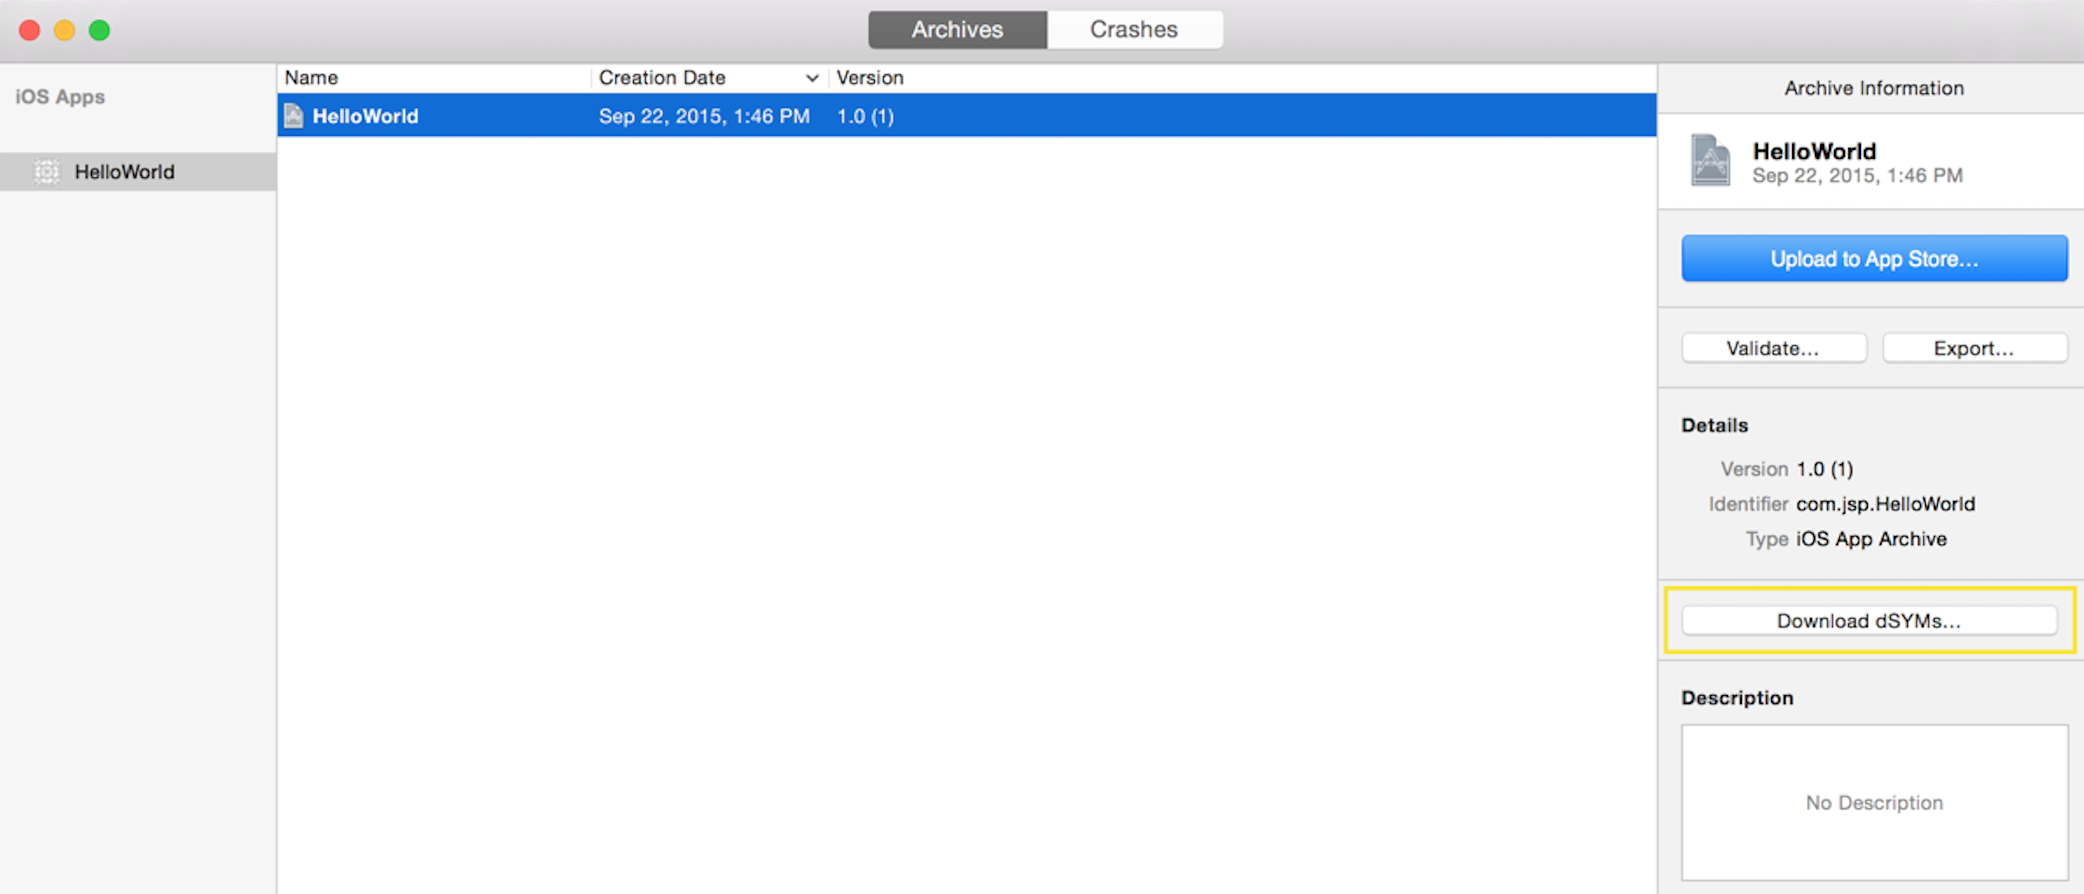
Task: Open the Validate dialog
Action: [x=1773, y=348]
